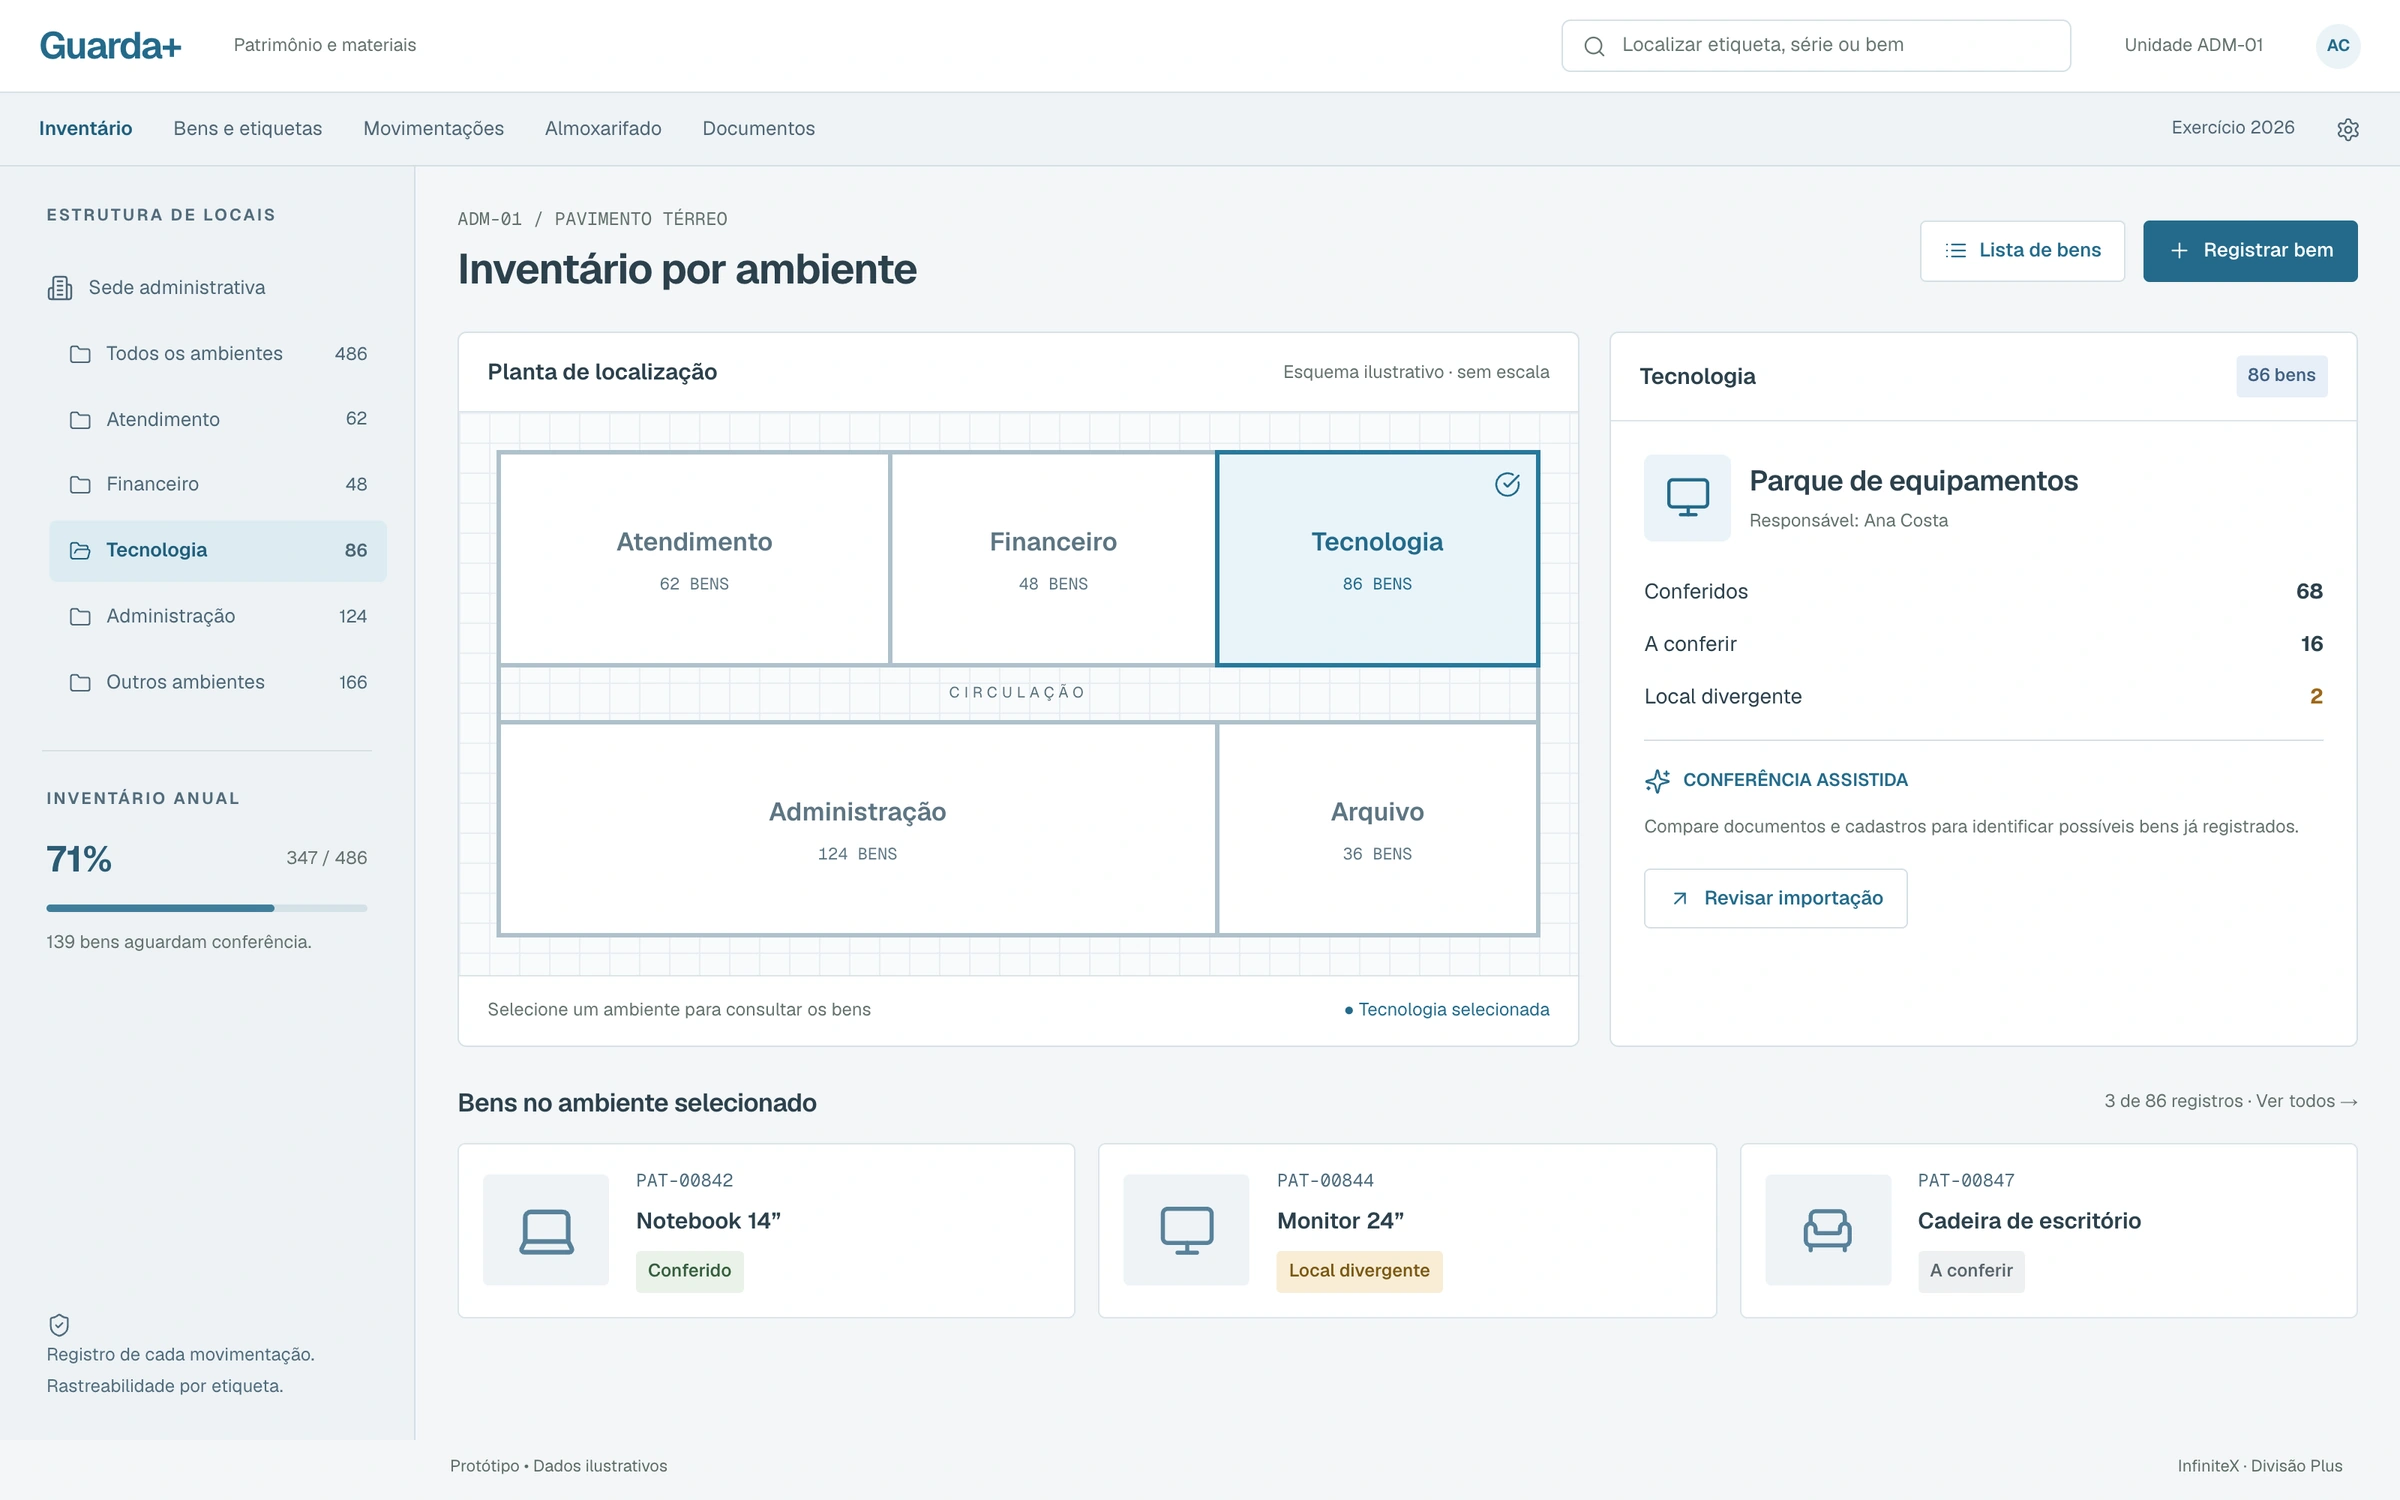Click the Revisar importação button

[x=1775, y=898]
